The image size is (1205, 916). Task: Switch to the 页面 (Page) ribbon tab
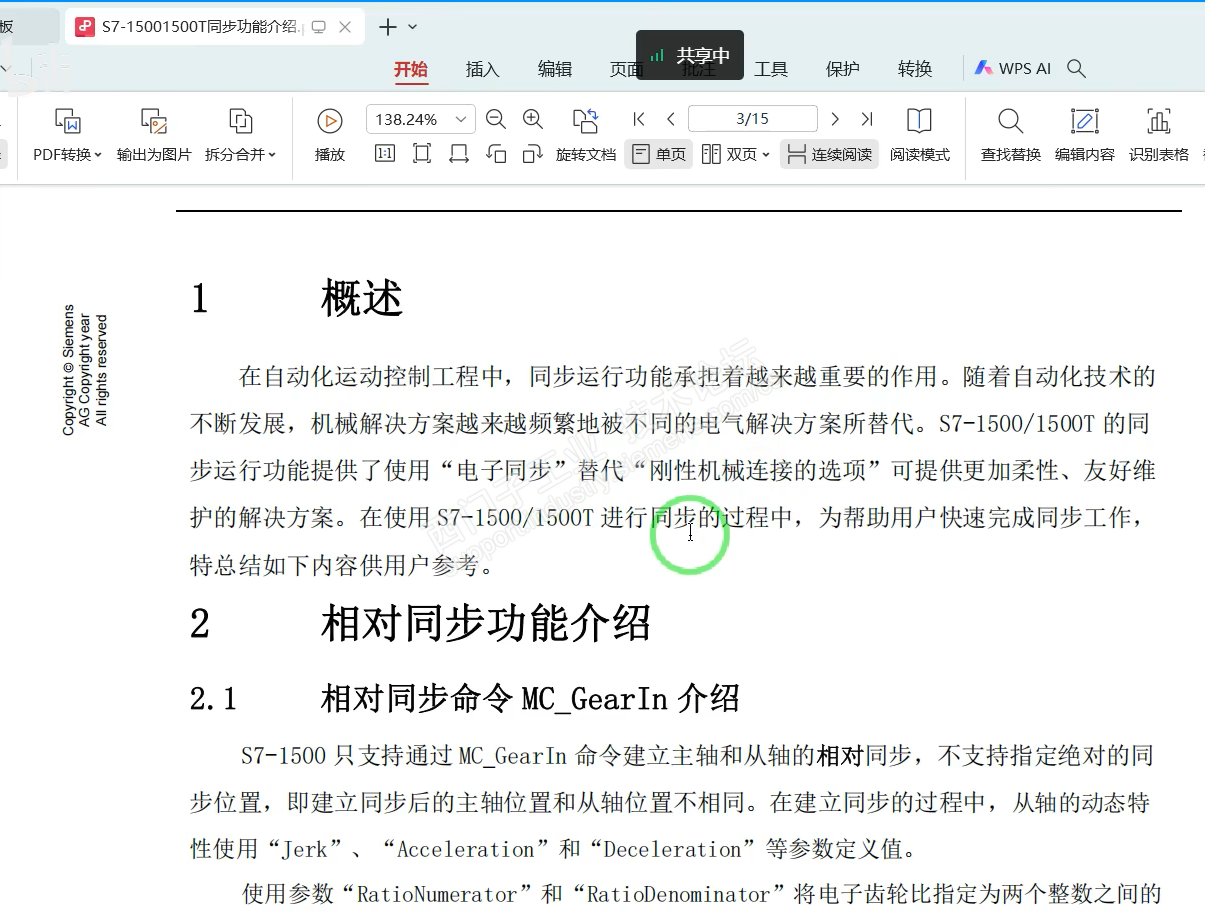click(626, 69)
